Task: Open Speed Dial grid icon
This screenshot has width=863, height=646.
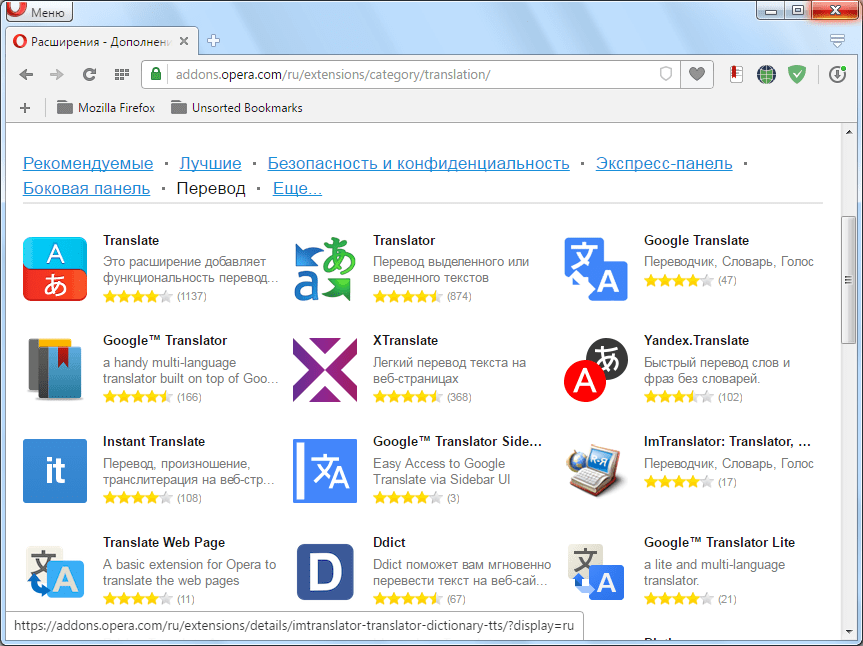Action: 121,75
